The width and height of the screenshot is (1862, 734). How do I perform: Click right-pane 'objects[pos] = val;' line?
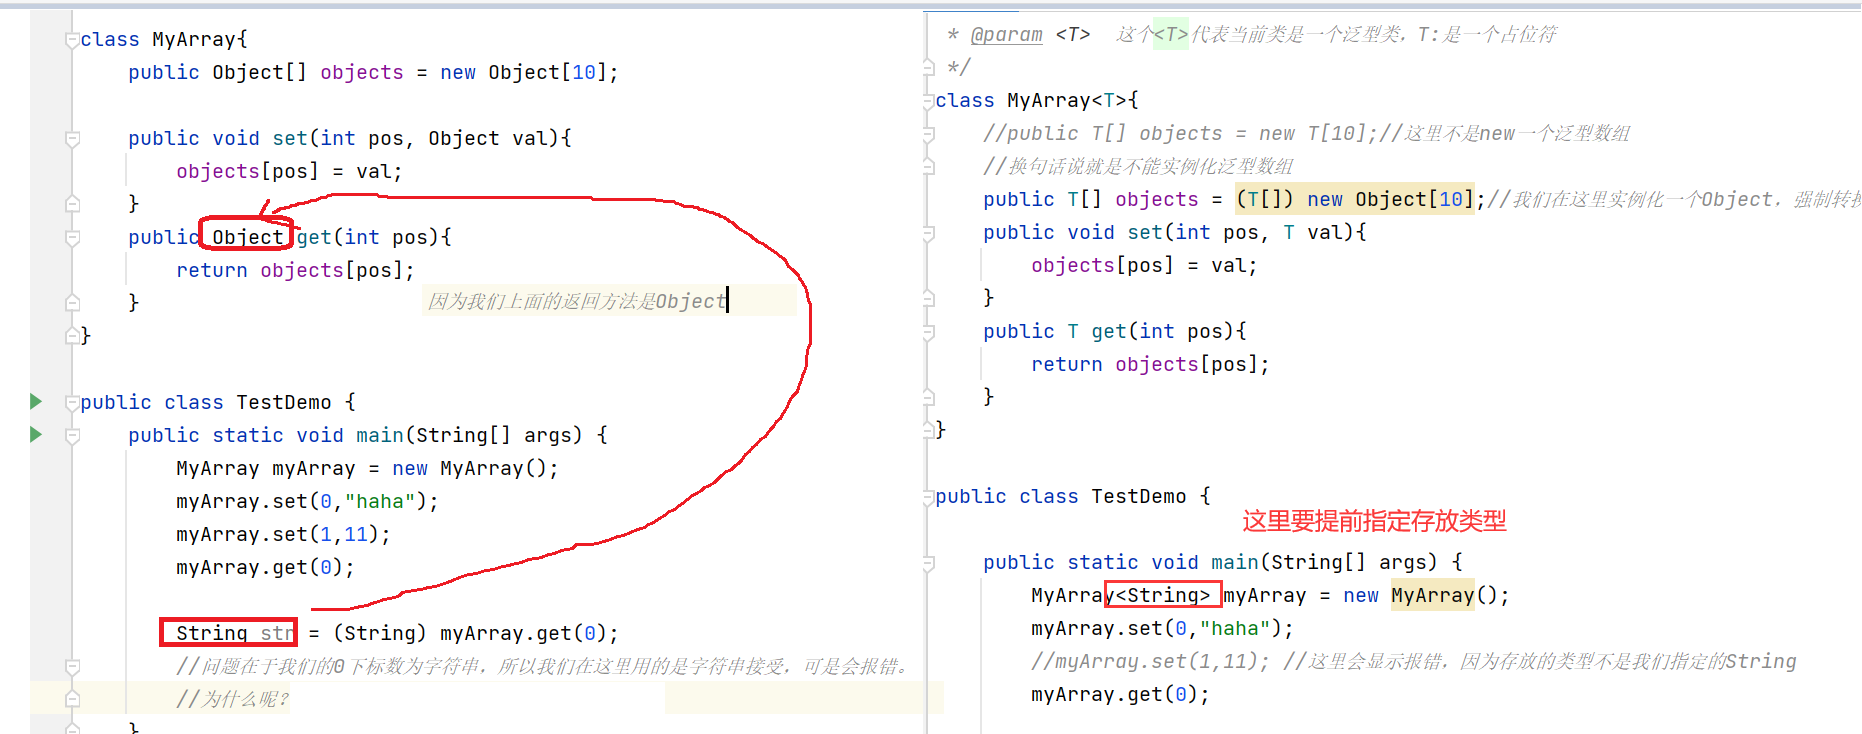1144,266
